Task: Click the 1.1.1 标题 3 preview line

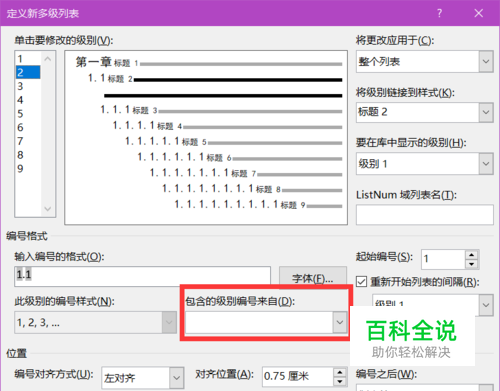Action: [221, 110]
